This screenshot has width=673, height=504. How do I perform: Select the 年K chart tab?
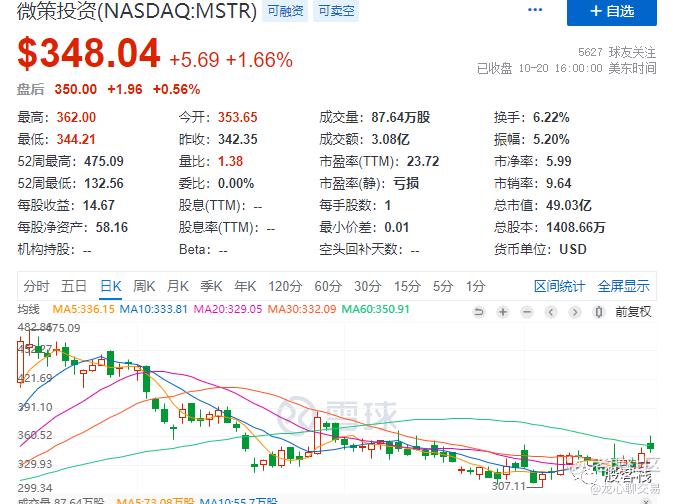click(x=245, y=286)
